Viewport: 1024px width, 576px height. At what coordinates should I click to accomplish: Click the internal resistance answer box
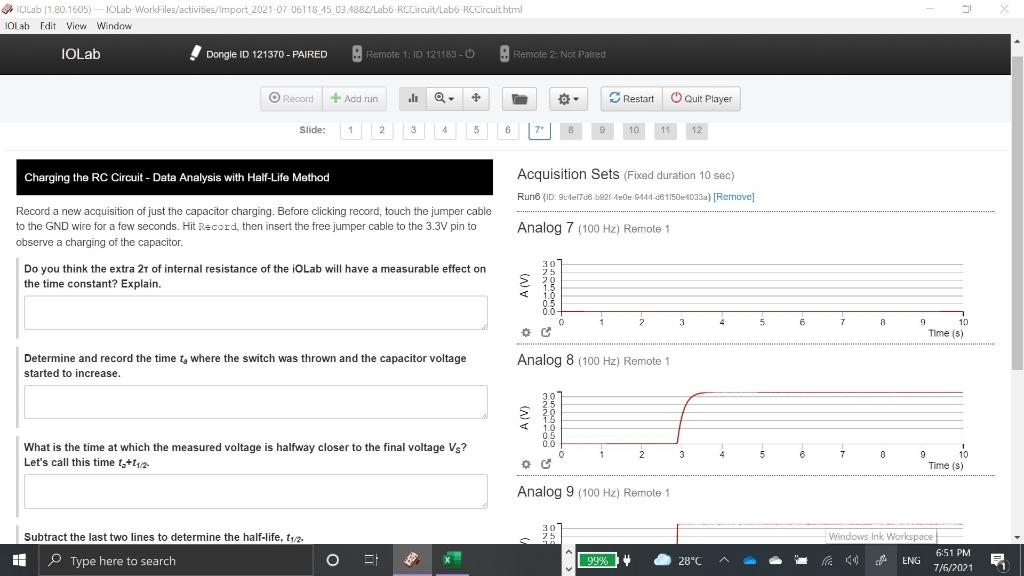255,313
